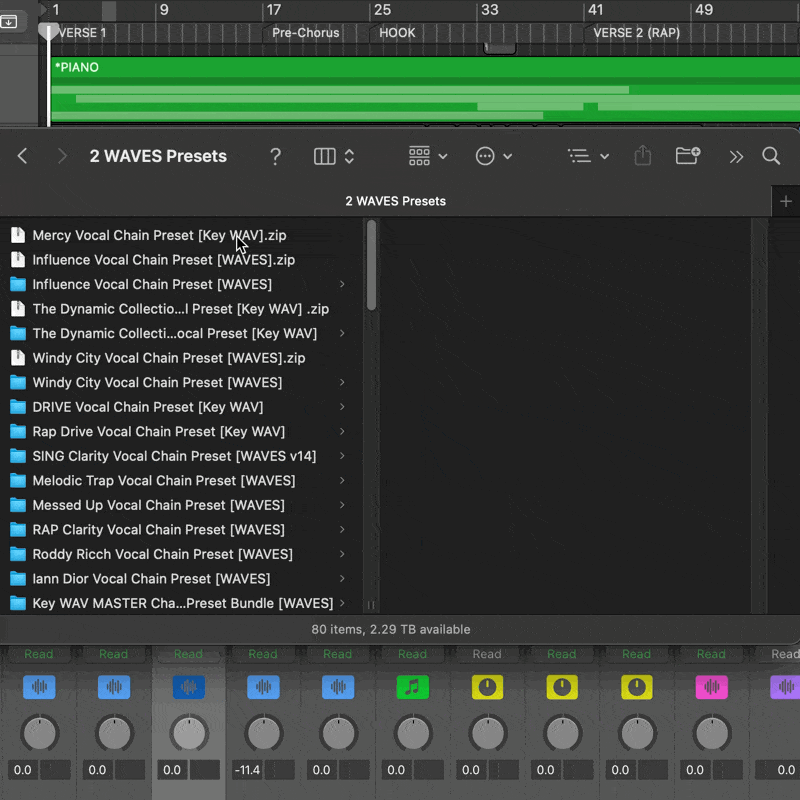800x800 pixels.
Task: Toggle Read automation on the -11.4 channel
Action: pyautogui.click(x=263, y=654)
